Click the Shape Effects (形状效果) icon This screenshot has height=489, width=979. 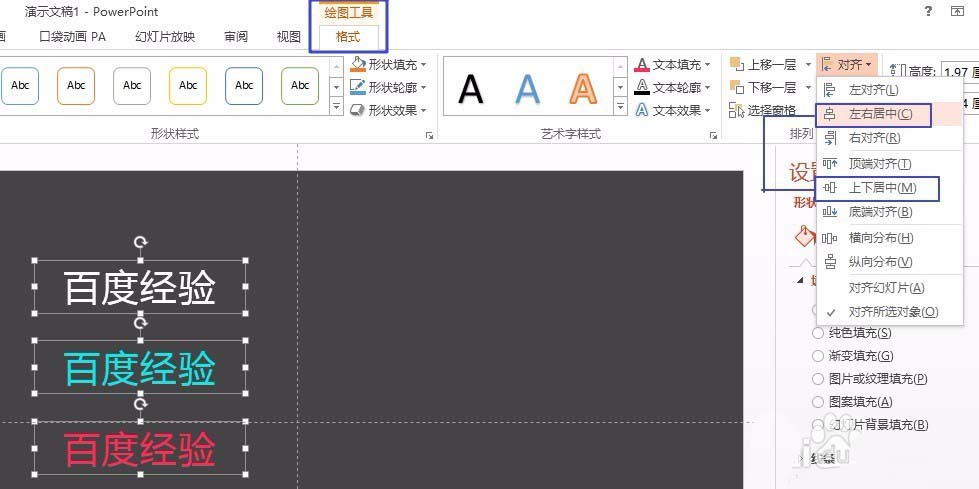coord(358,111)
